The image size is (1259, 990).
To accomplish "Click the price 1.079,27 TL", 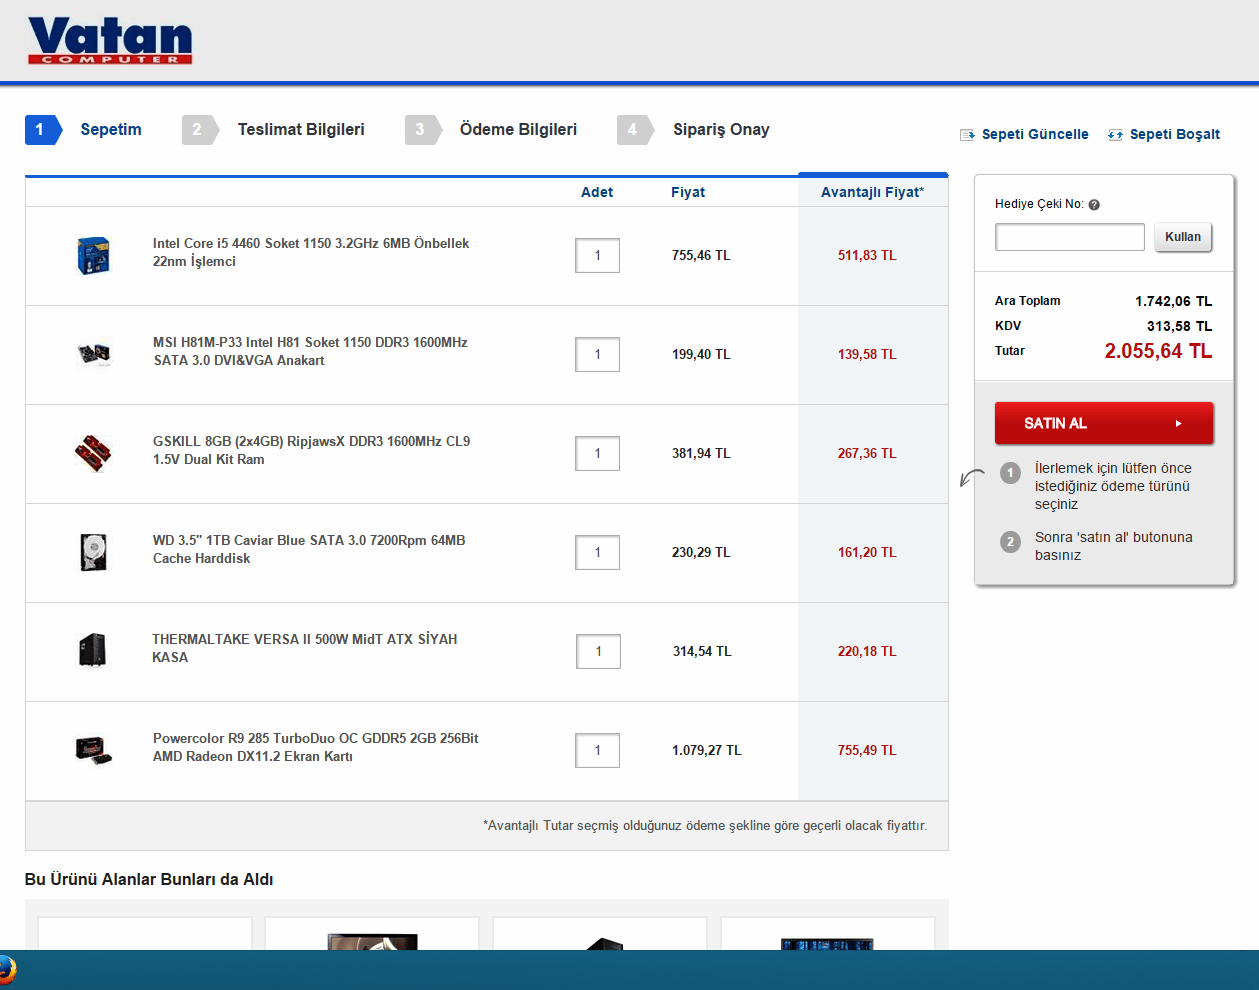I will click(x=707, y=750).
